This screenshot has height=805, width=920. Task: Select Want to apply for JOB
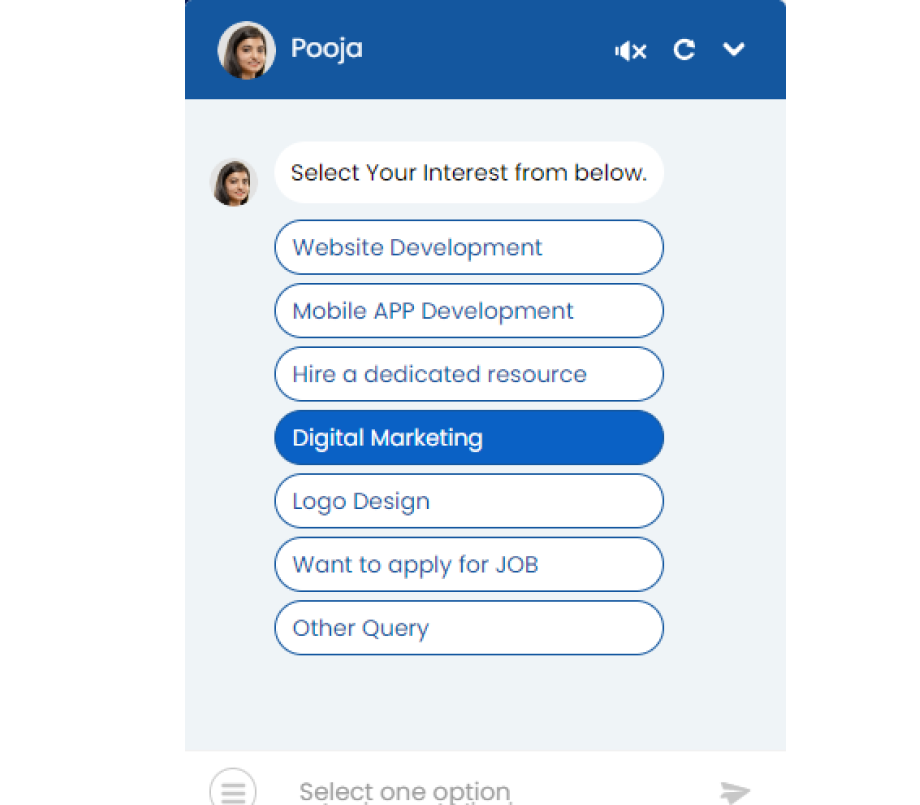coord(469,564)
